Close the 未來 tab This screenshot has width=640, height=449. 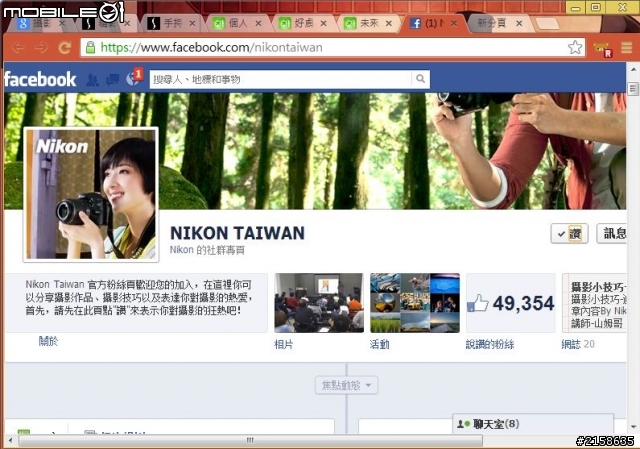coord(389,24)
